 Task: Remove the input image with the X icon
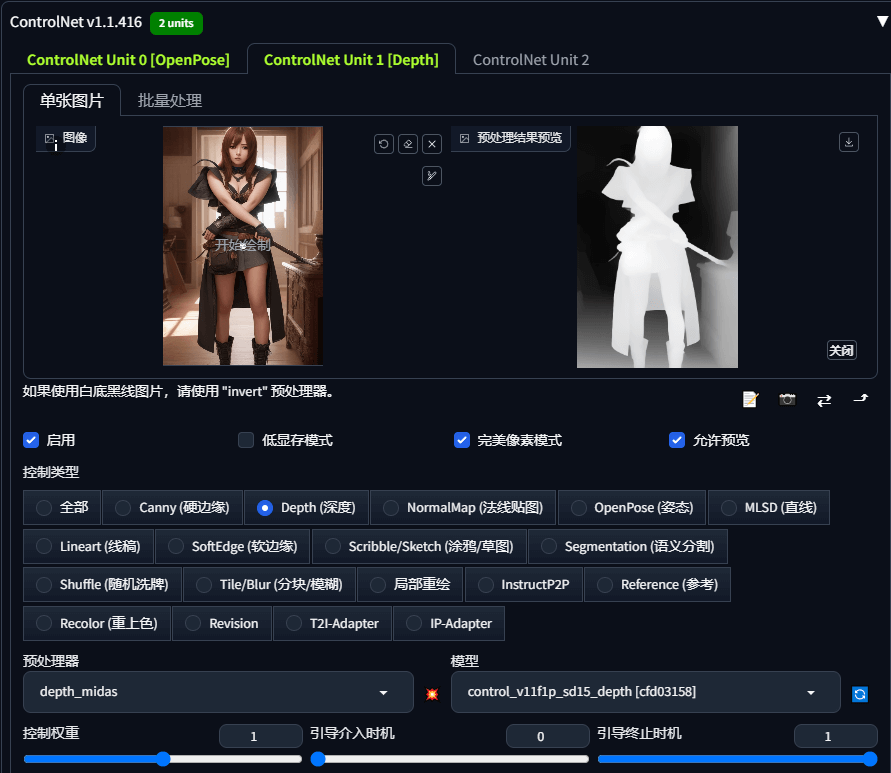(x=432, y=144)
